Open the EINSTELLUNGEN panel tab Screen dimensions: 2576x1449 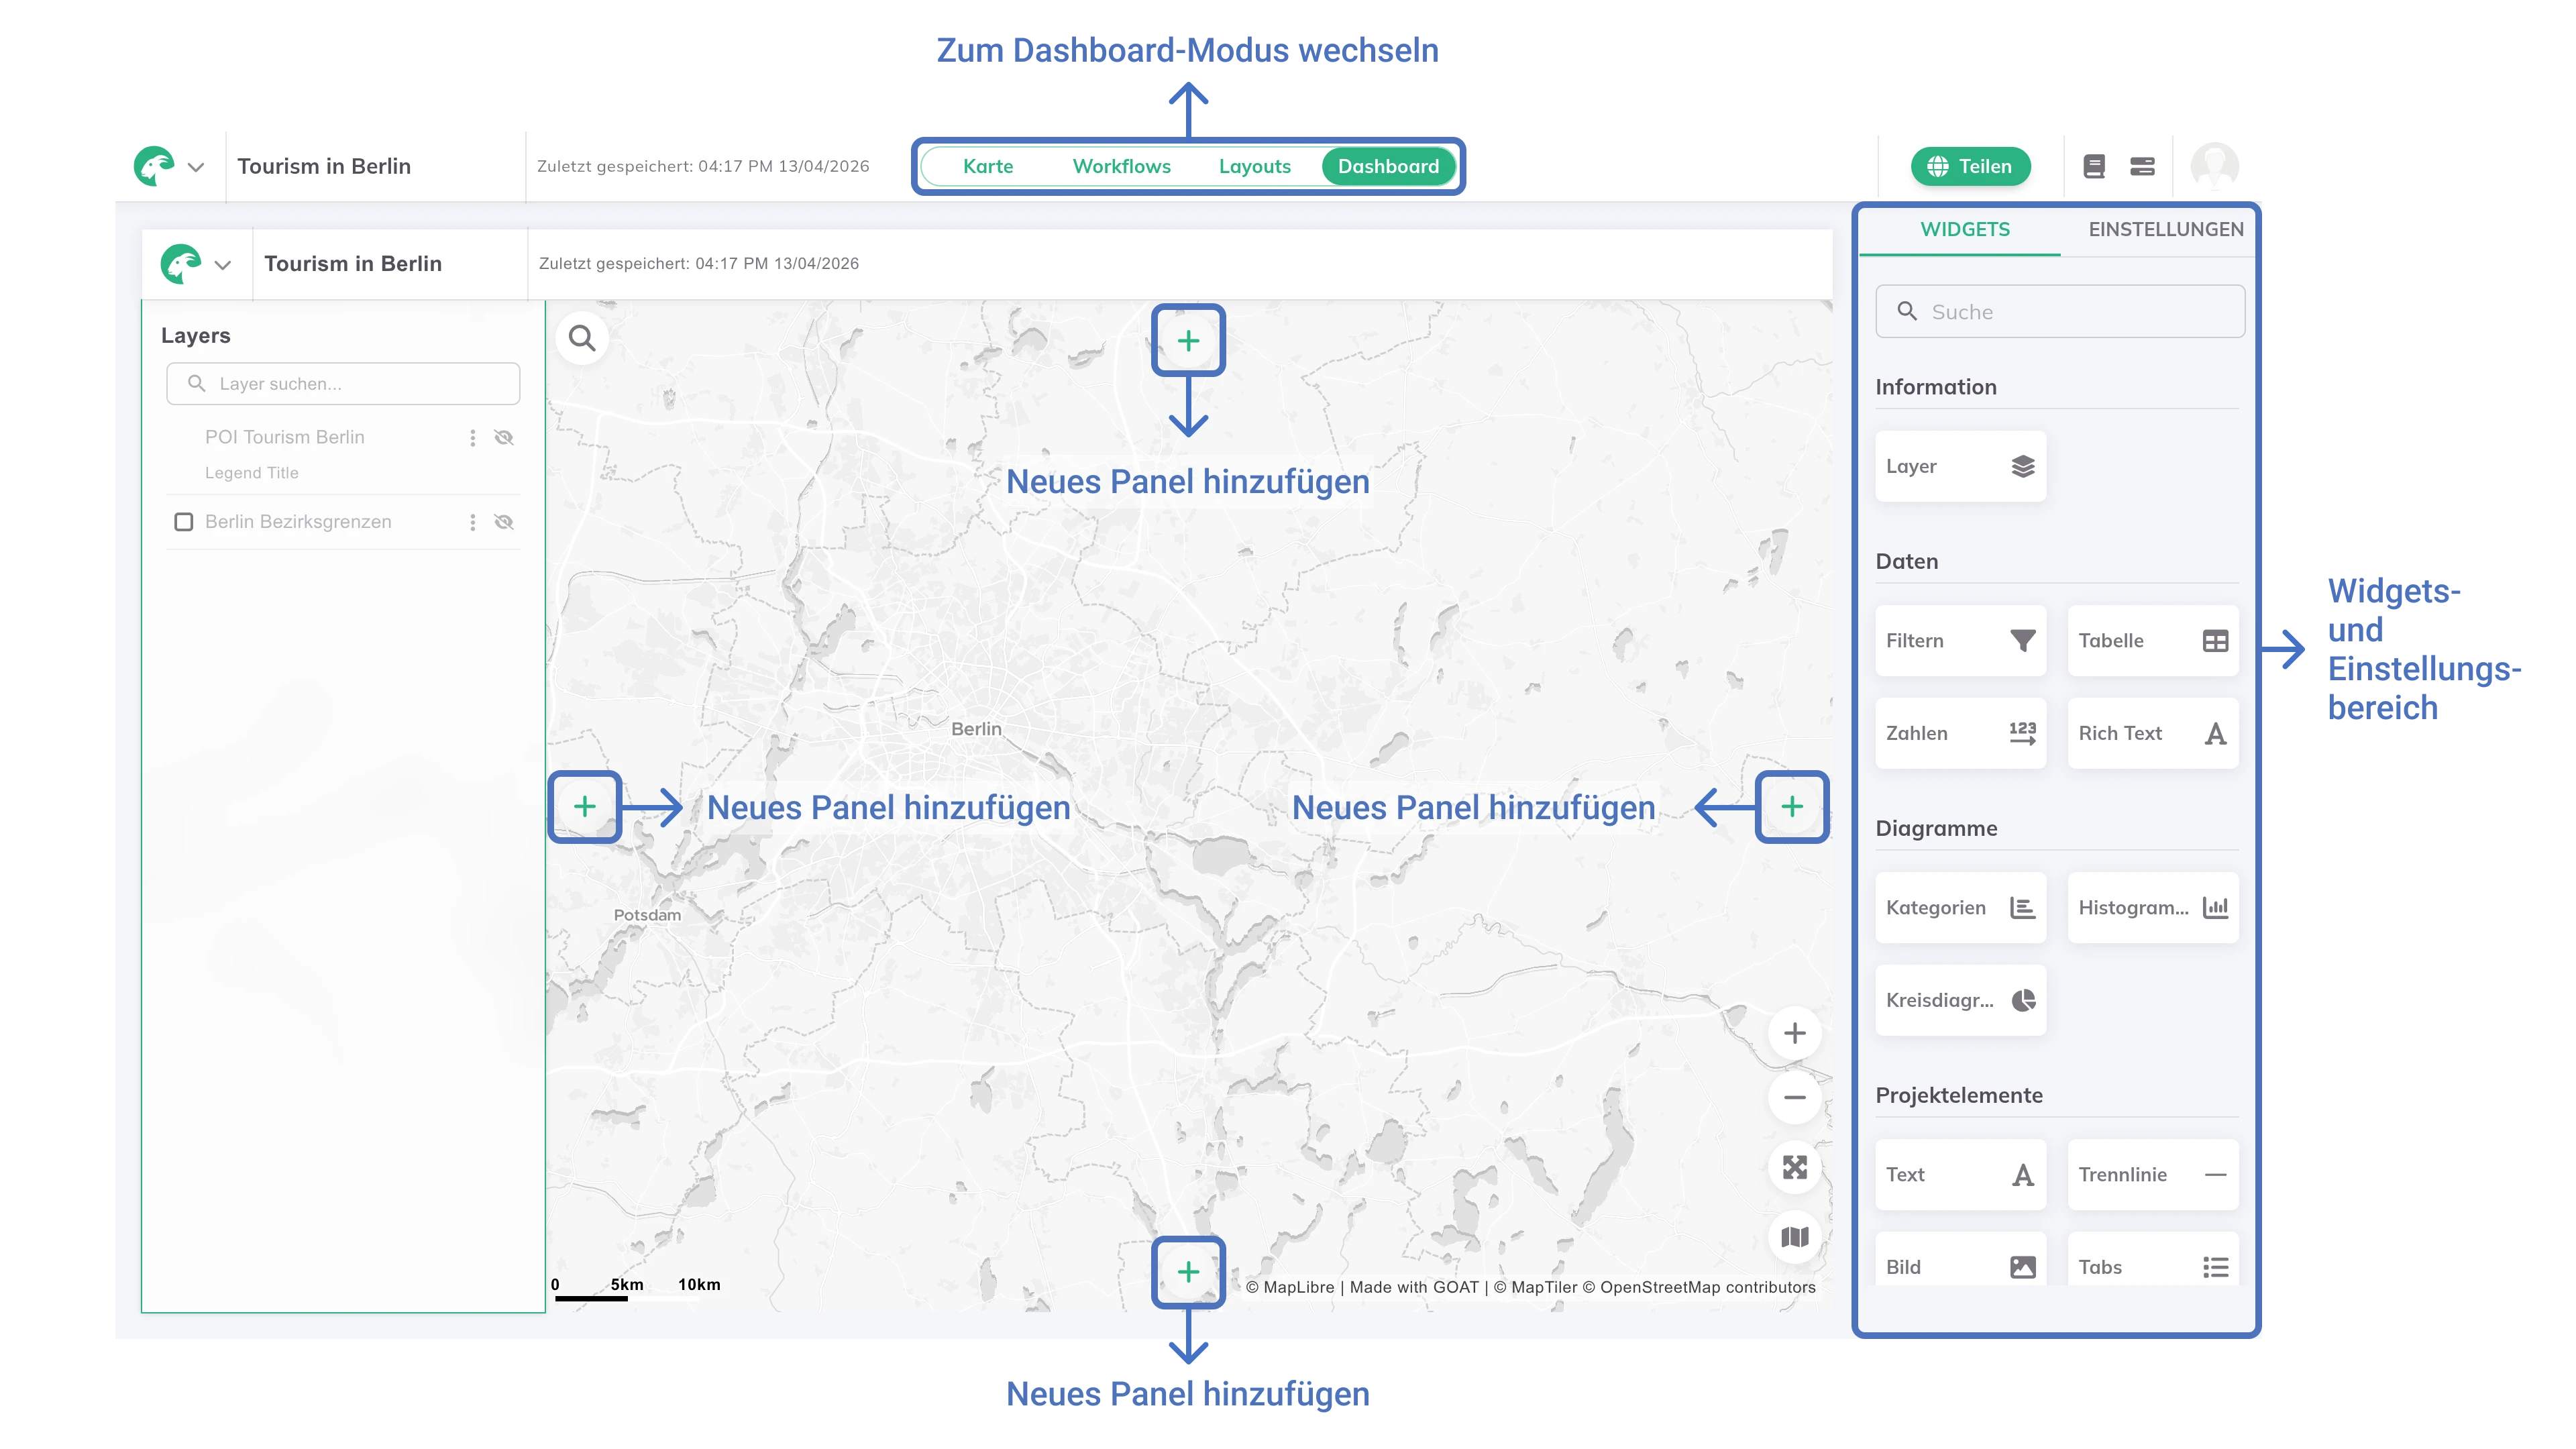[2165, 229]
